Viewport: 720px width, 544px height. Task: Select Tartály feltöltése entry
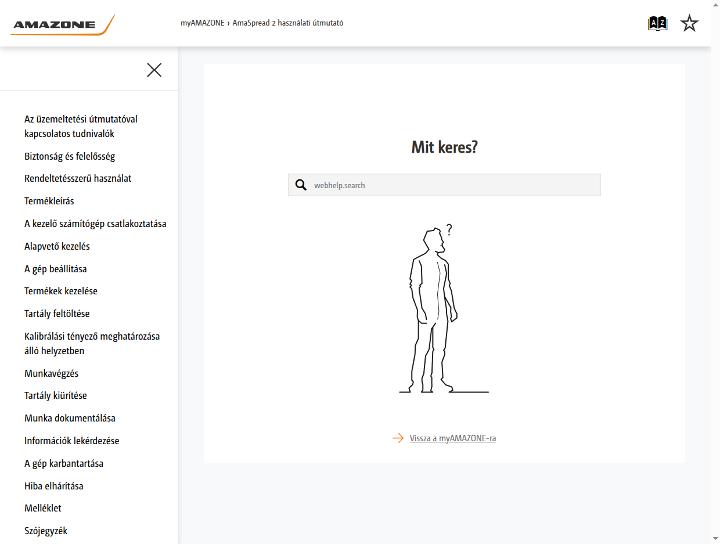click(57, 314)
